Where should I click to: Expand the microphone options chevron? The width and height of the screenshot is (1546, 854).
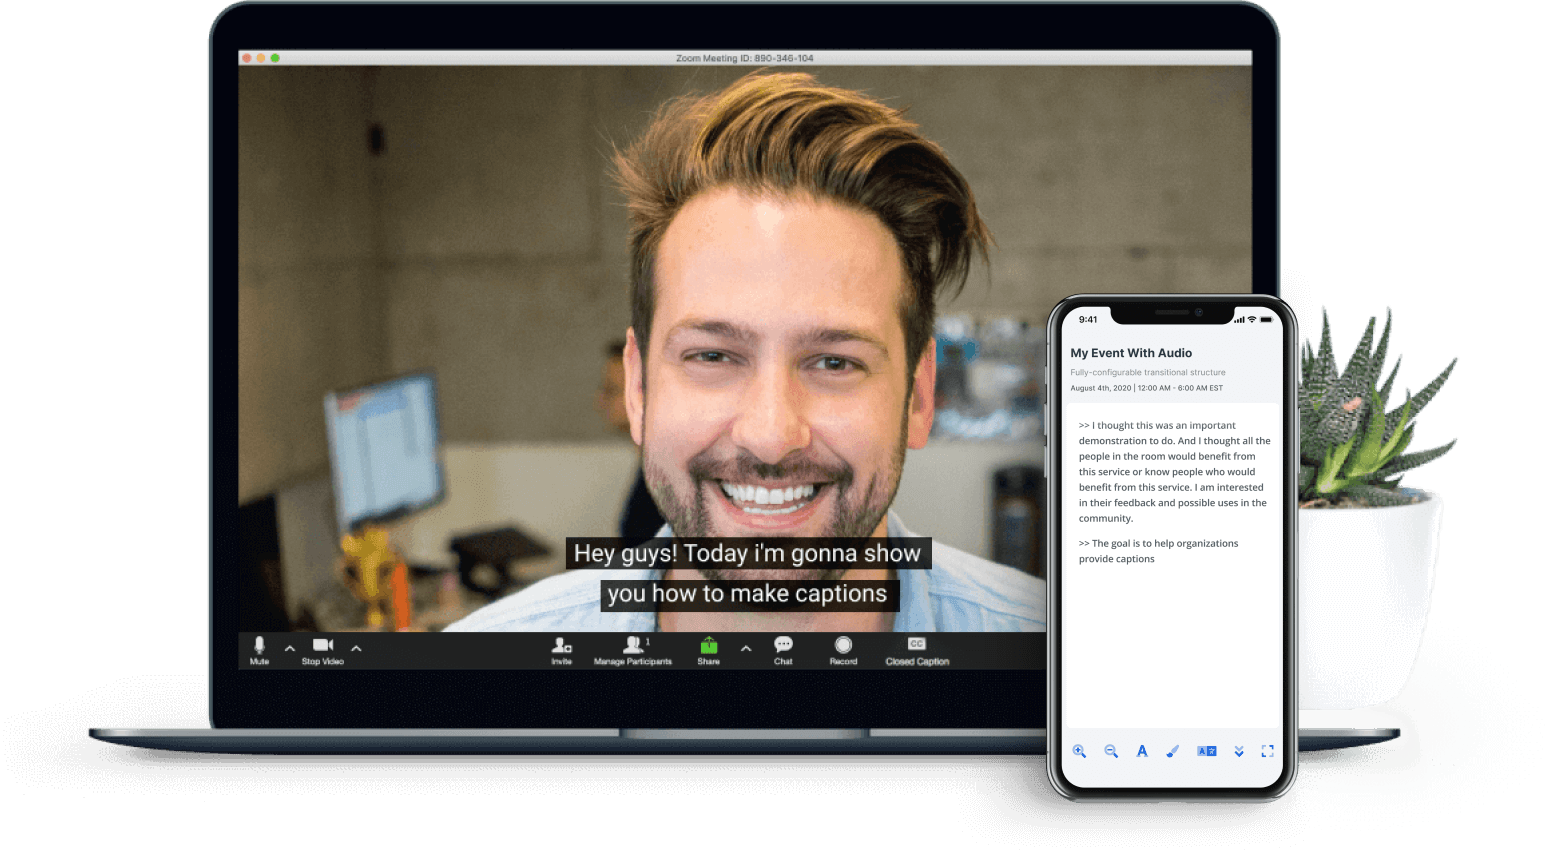(x=289, y=649)
